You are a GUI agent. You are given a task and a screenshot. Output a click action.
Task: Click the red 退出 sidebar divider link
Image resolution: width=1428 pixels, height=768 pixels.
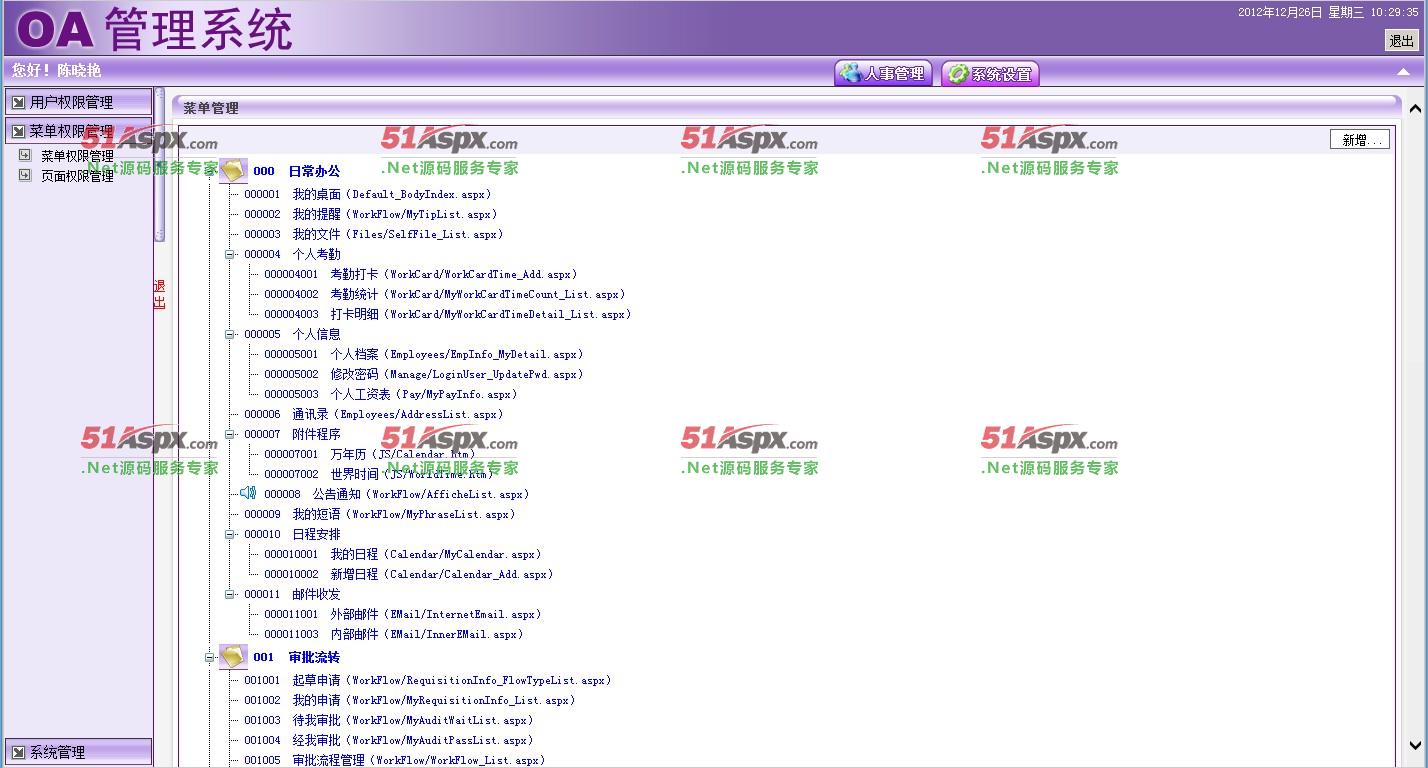pyautogui.click(x=159, y=294)
